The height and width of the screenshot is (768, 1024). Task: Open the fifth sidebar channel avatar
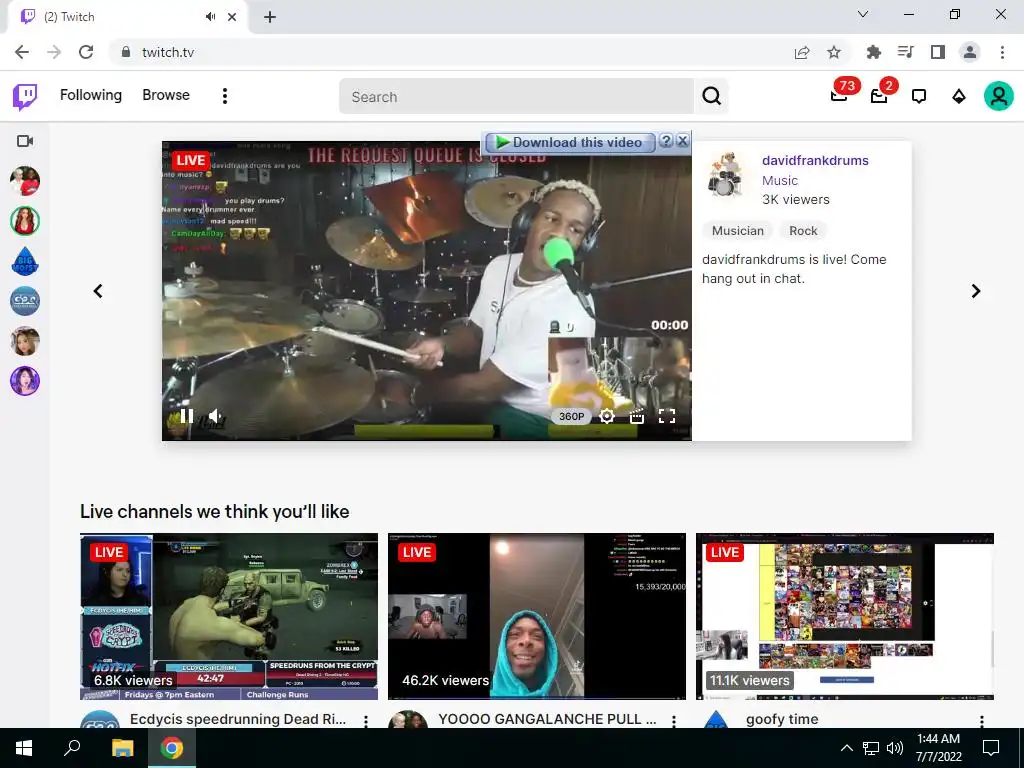[25, 341]
